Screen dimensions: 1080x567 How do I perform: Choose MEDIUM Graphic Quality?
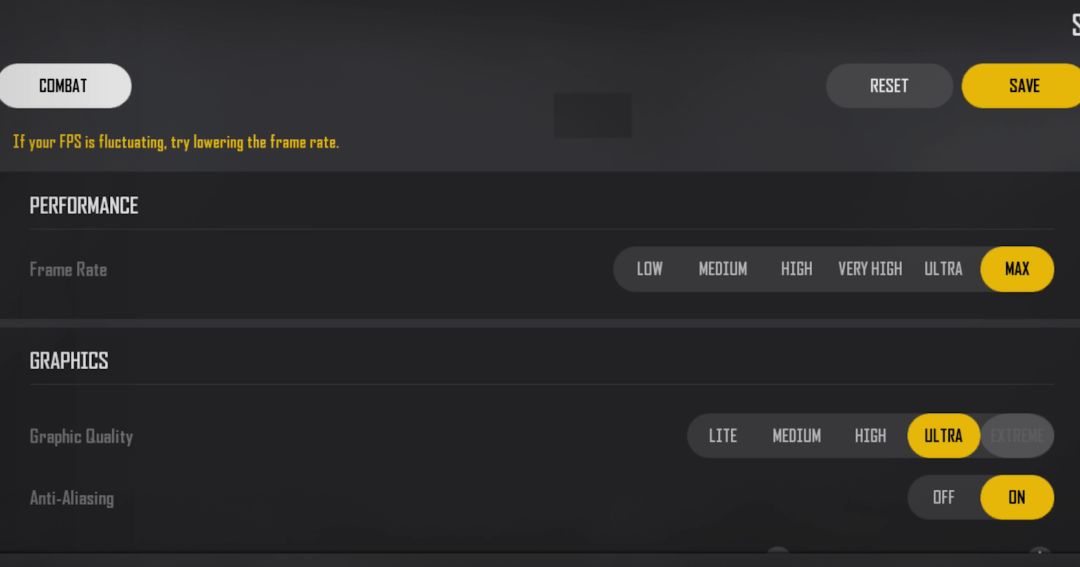(796, 436)
